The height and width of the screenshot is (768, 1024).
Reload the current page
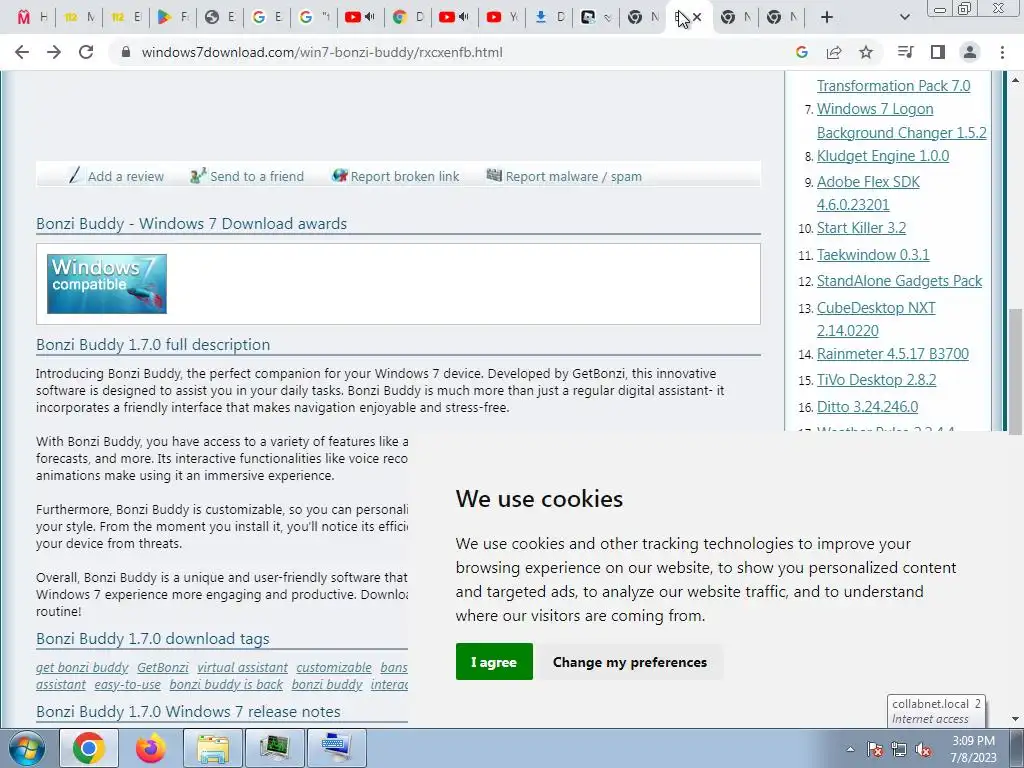(86, 52)
